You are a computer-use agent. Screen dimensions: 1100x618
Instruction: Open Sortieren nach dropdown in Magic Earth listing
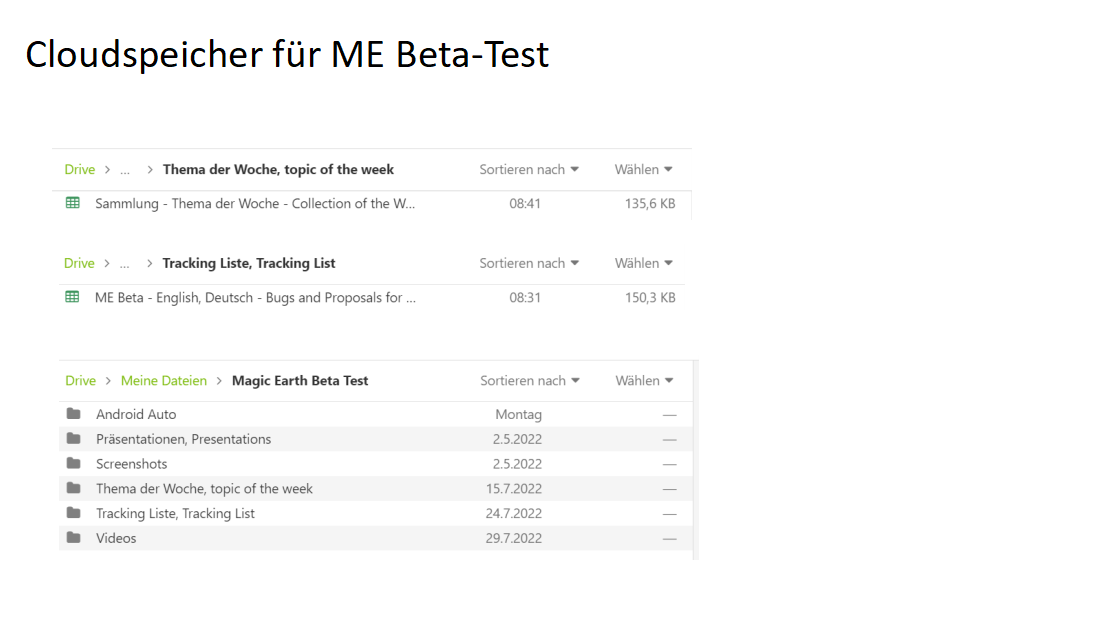pos(529,381)
